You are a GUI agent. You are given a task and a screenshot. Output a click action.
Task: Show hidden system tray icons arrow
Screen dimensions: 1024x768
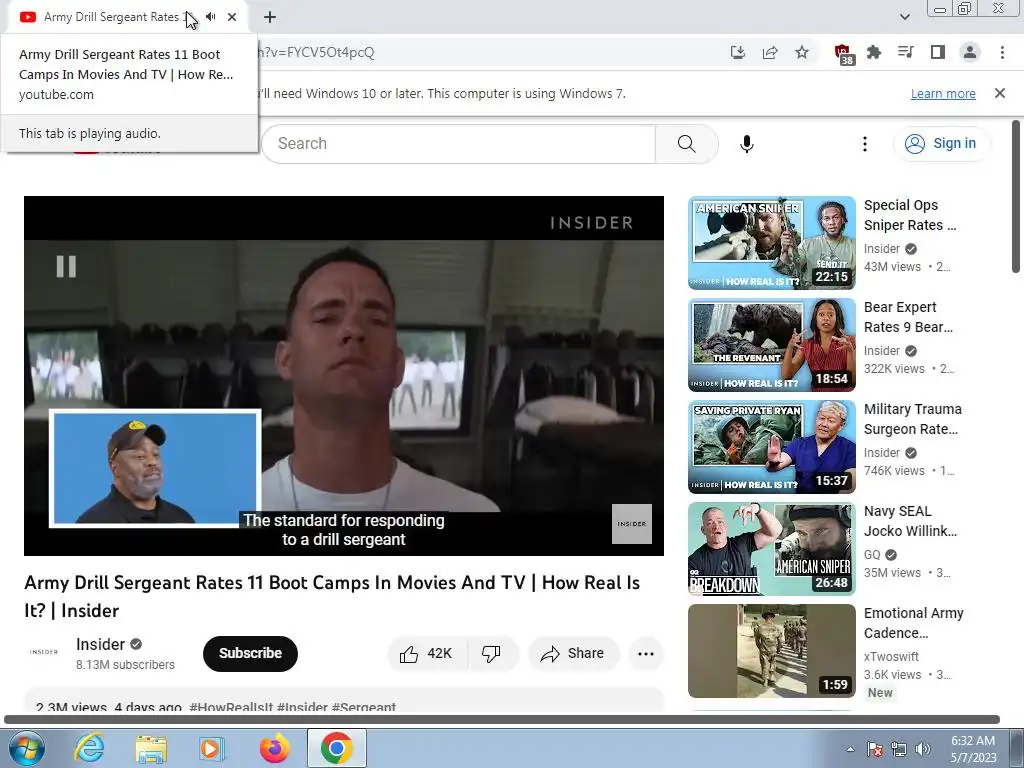coord(850,749)
